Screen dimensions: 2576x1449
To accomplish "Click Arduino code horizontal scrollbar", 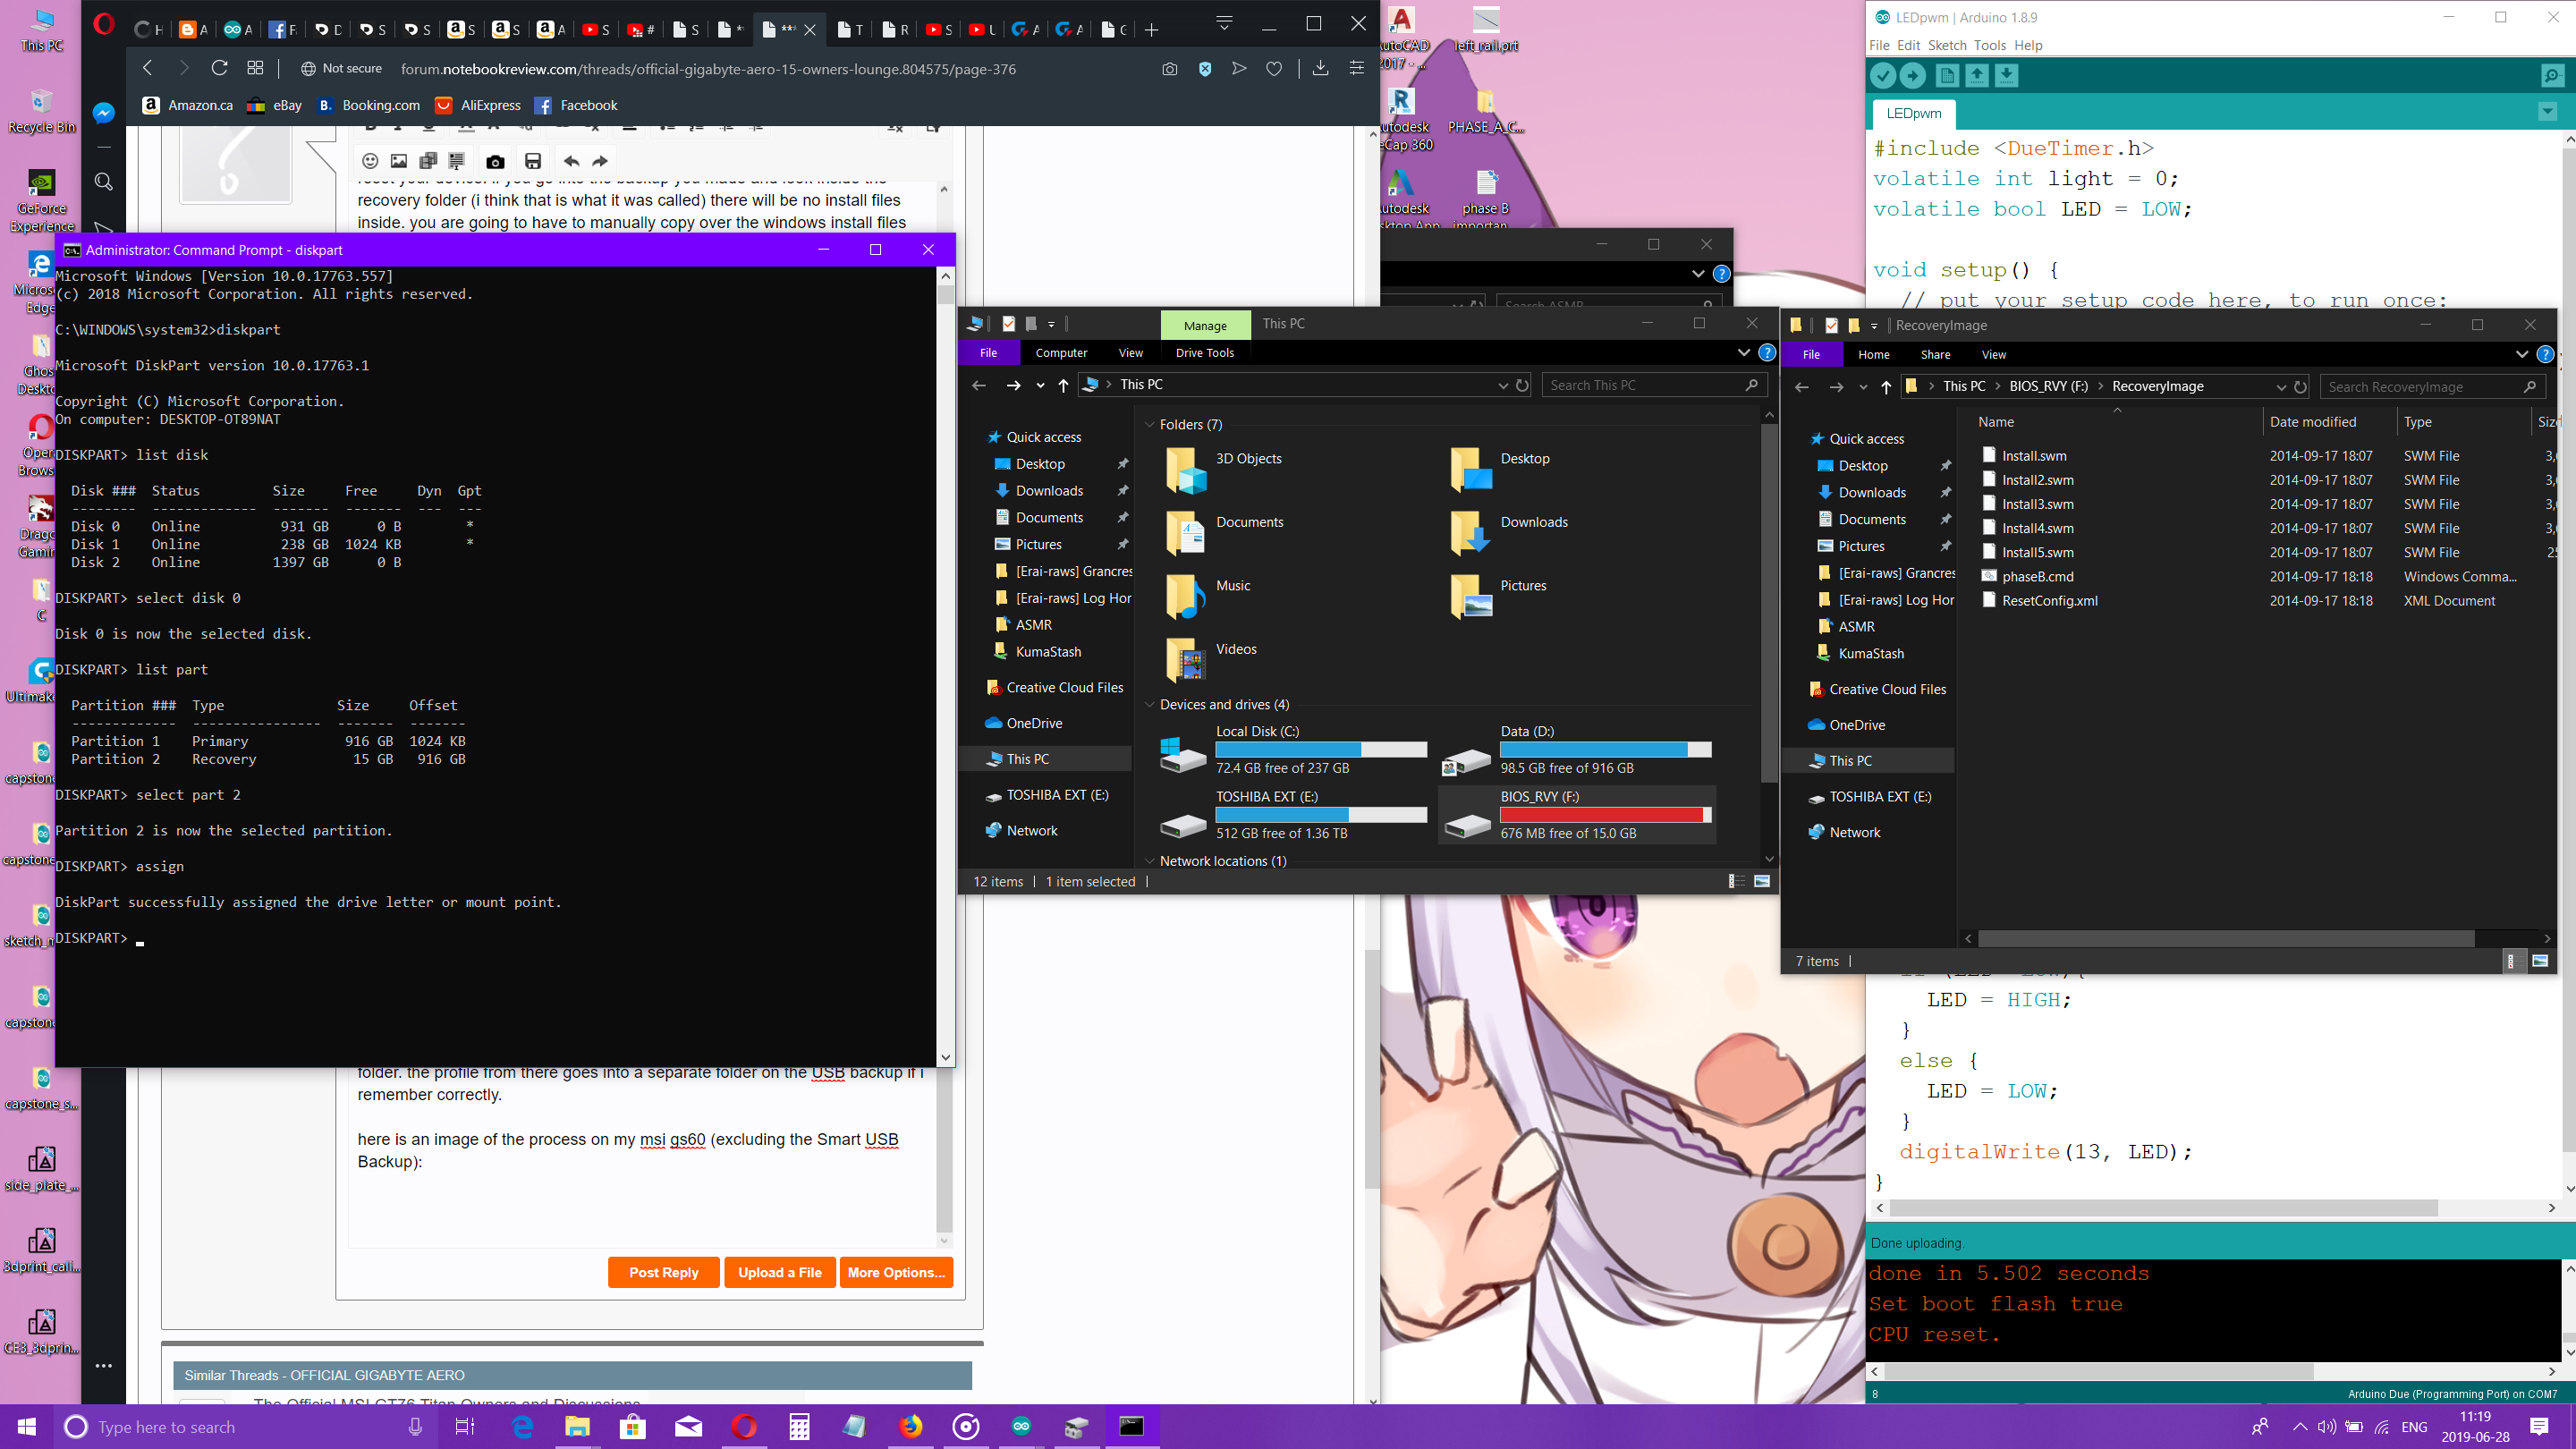I will point(2162,1207).
